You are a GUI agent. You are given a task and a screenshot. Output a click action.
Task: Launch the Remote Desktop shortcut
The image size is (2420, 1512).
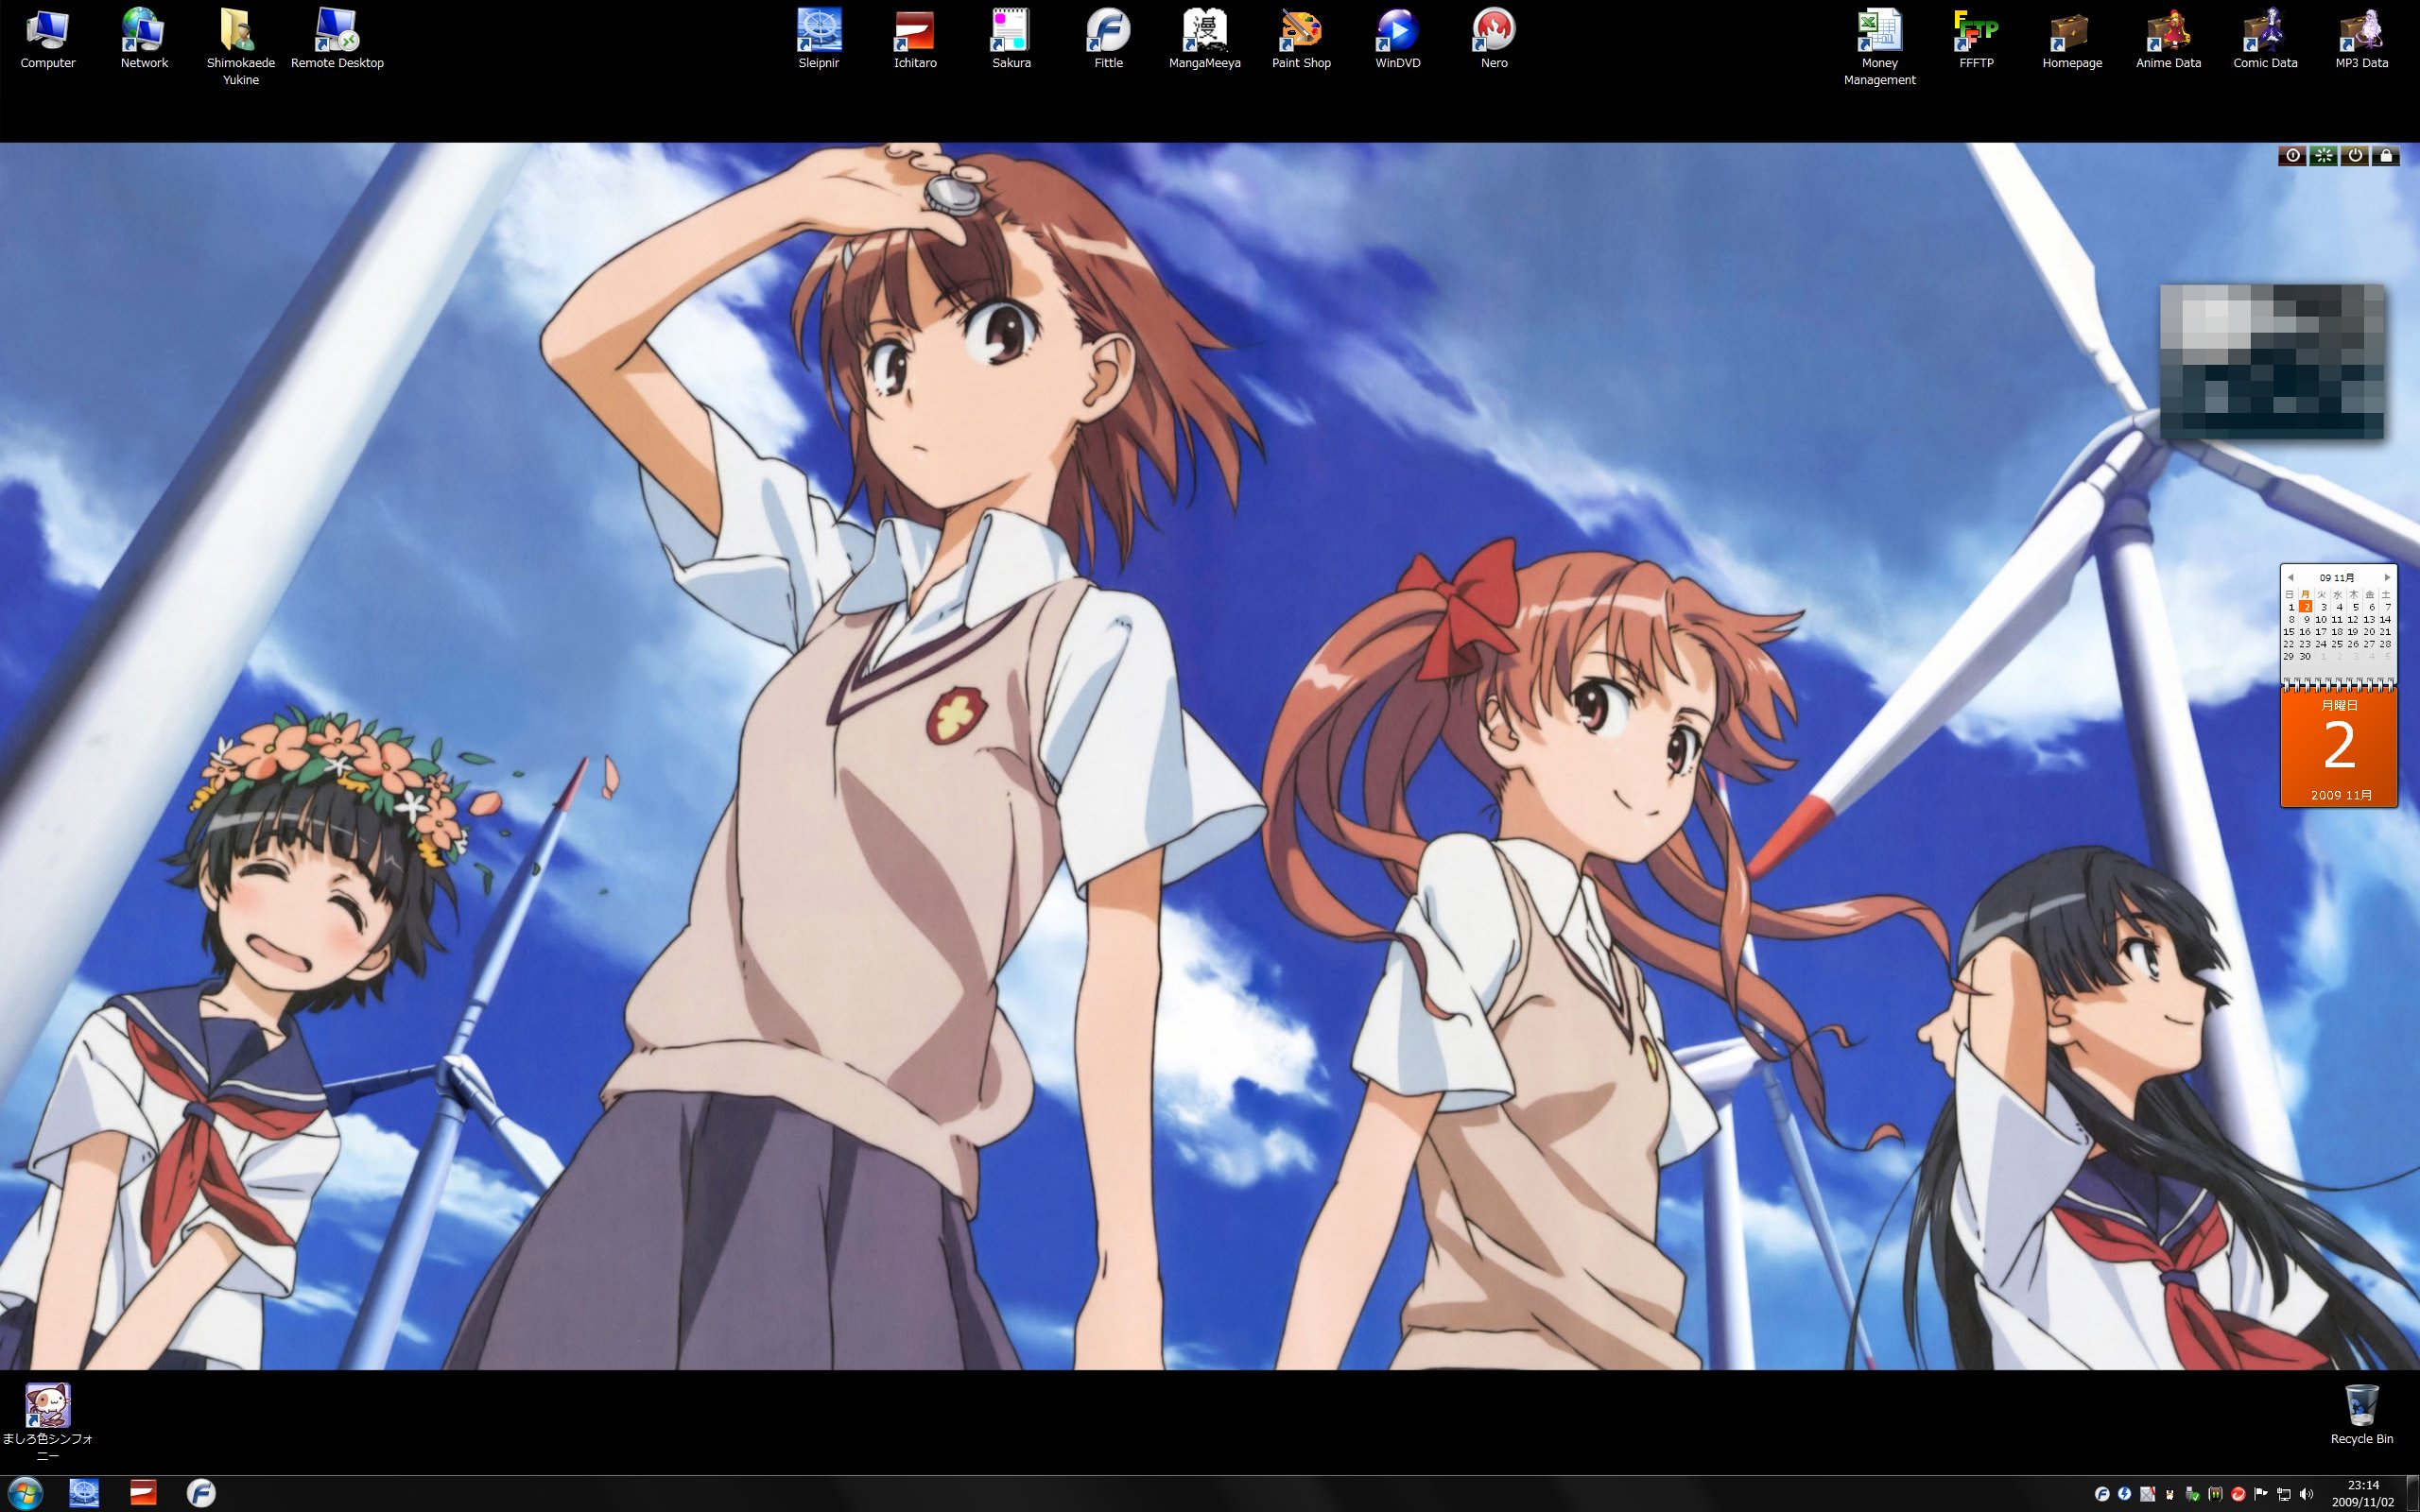pyautogui.click(x=337, y=40)
